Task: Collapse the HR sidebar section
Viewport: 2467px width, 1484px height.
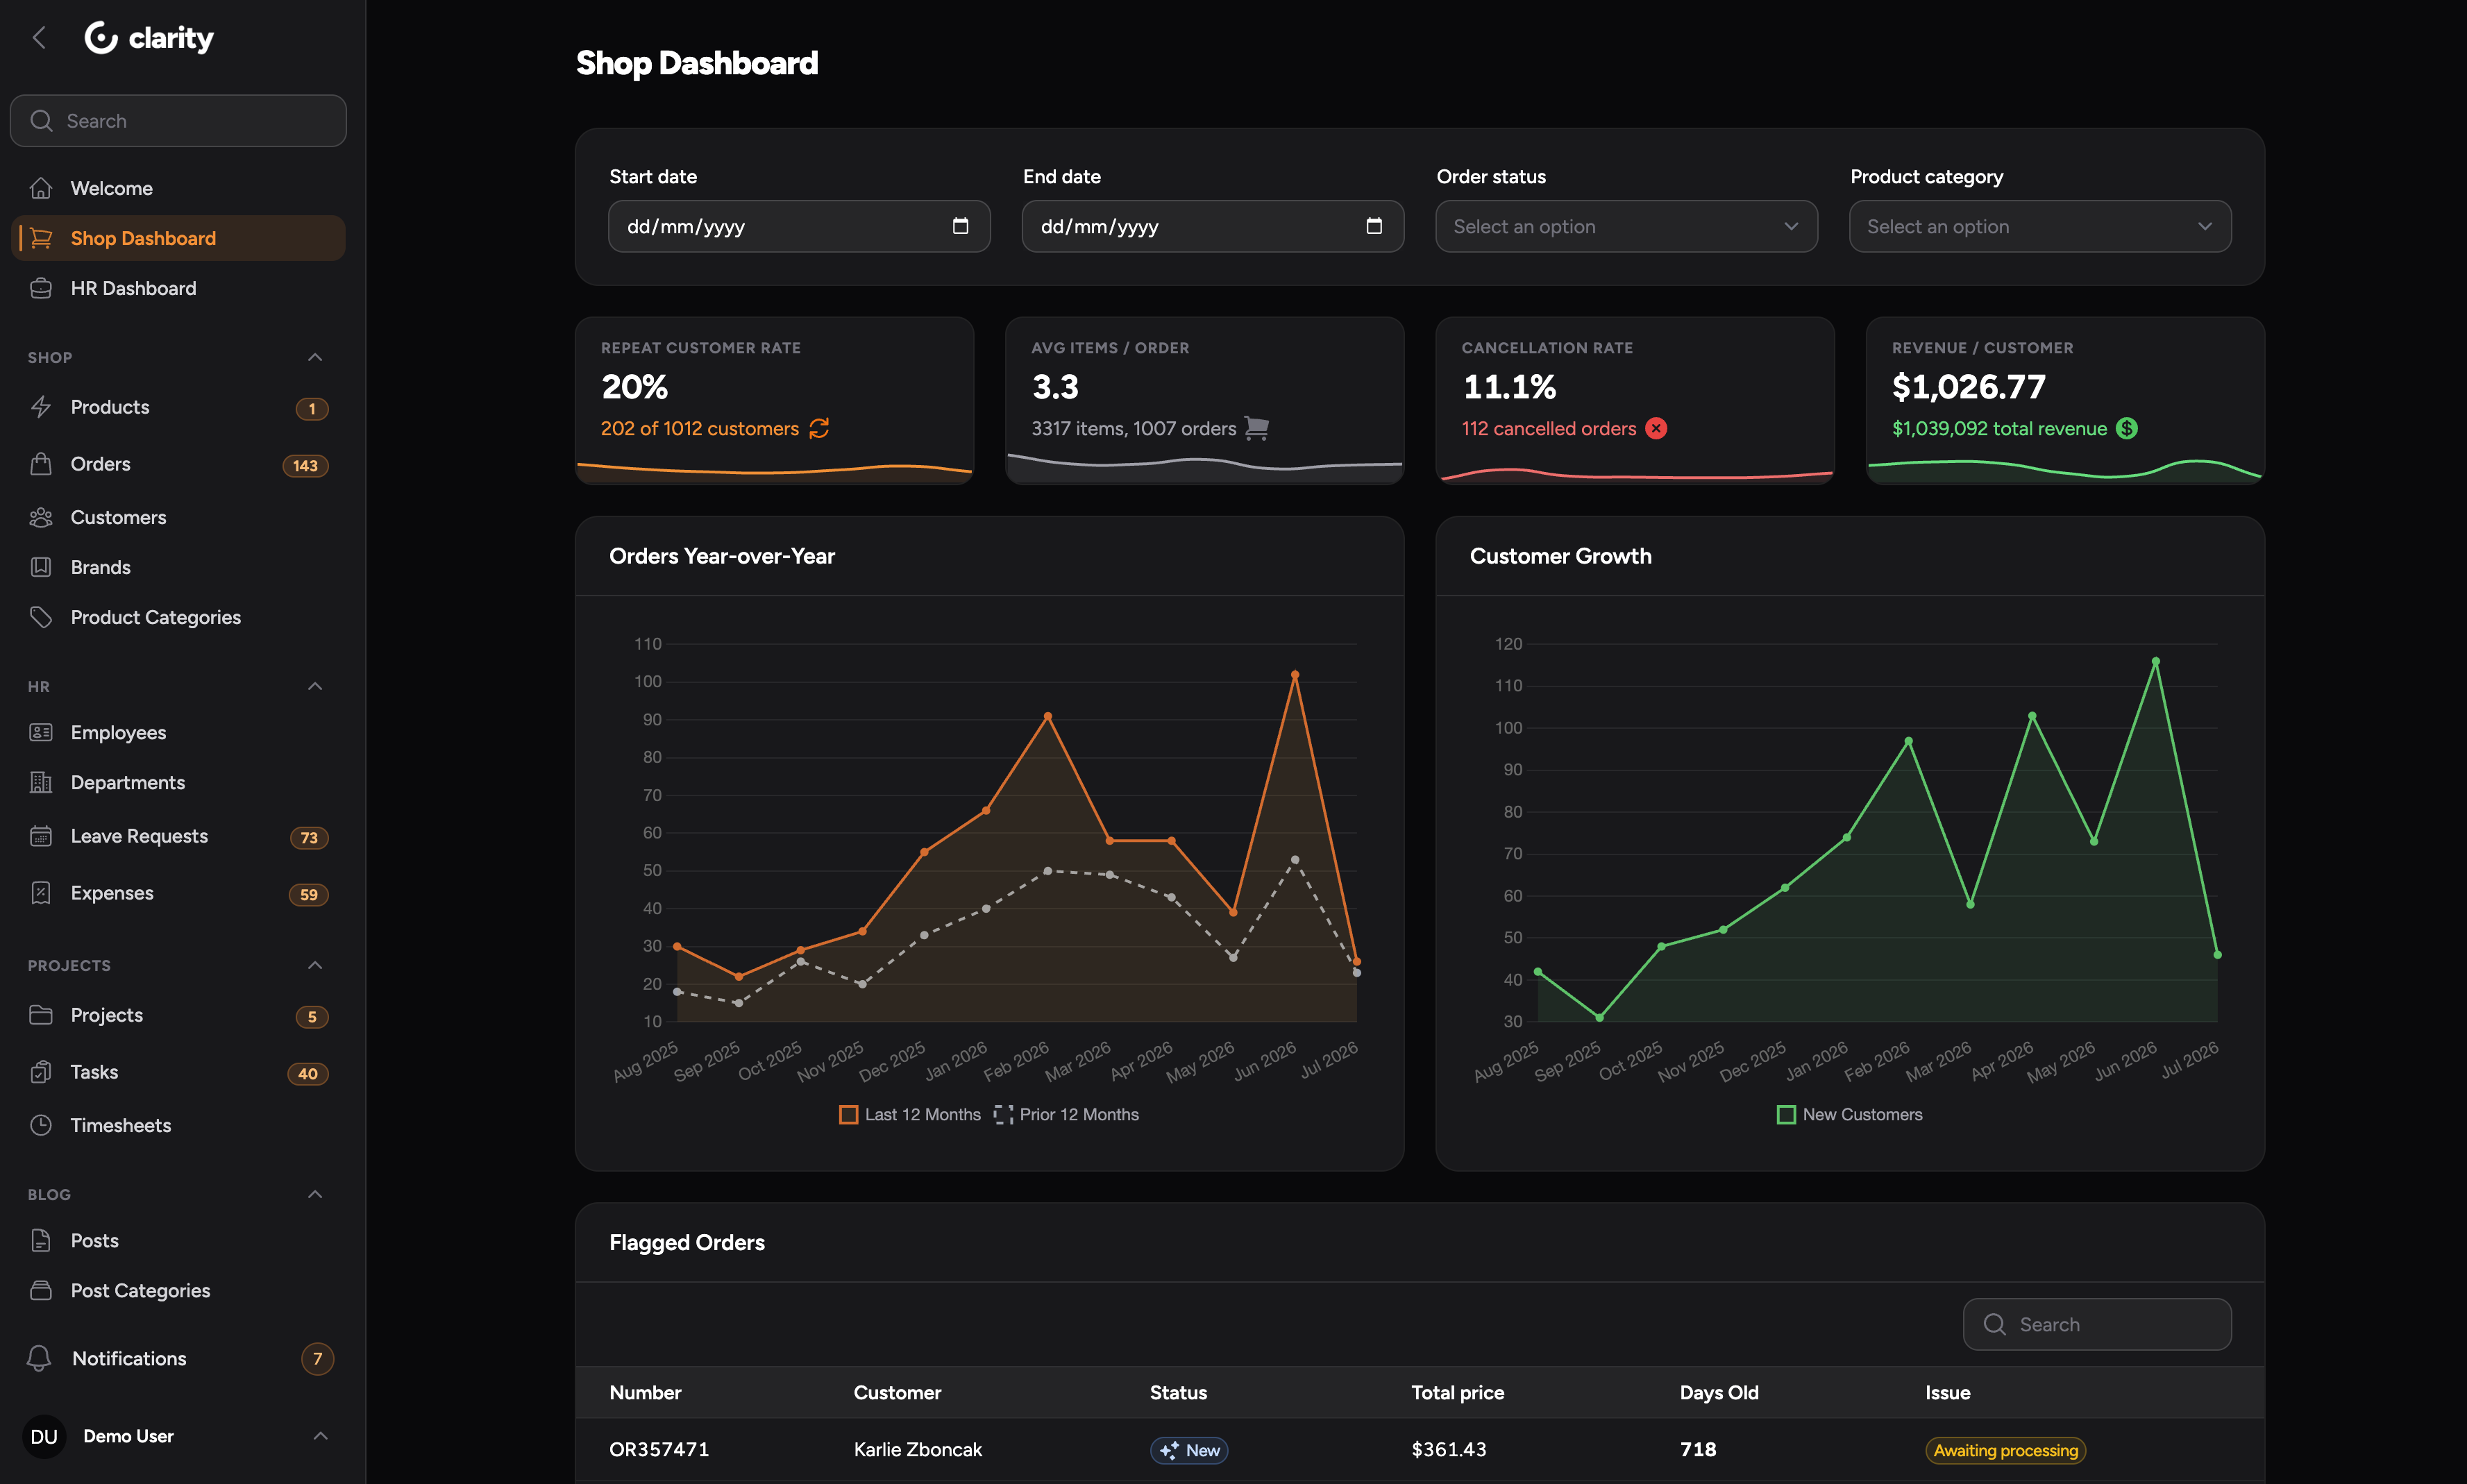Action: (x=315, y=686)
